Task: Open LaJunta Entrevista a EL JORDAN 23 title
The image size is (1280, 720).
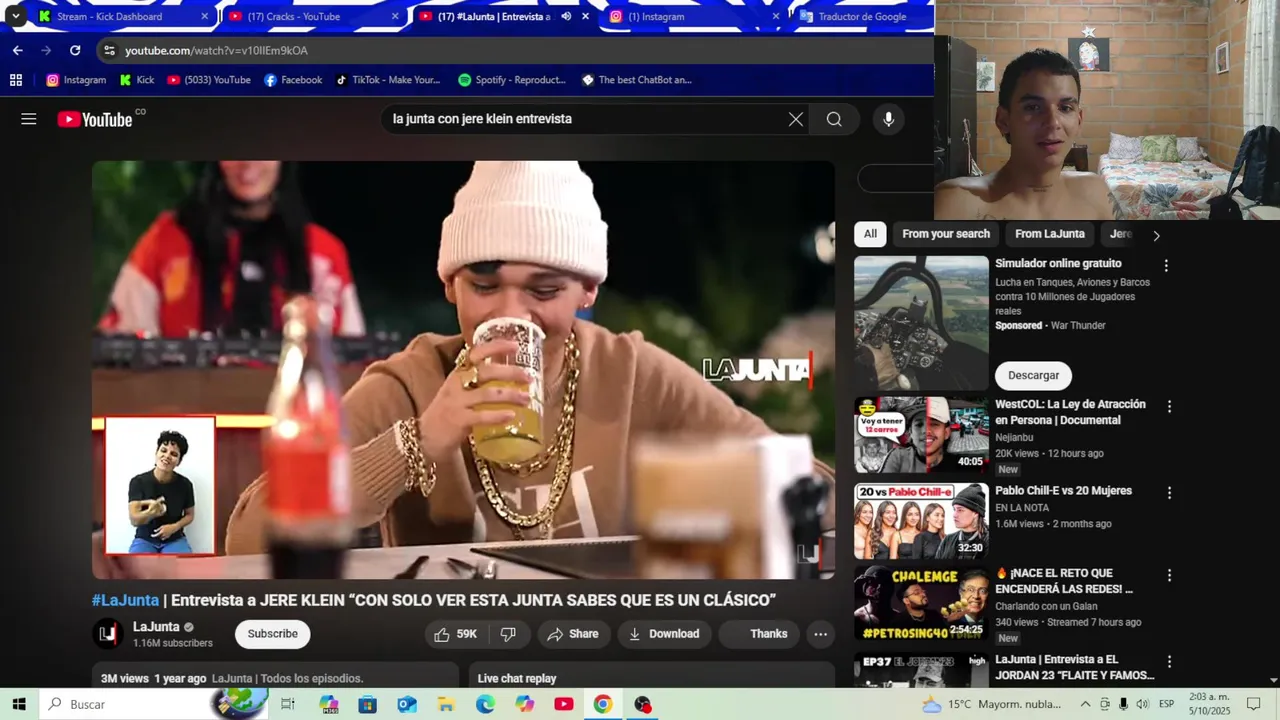Action: coord(1074,667)
